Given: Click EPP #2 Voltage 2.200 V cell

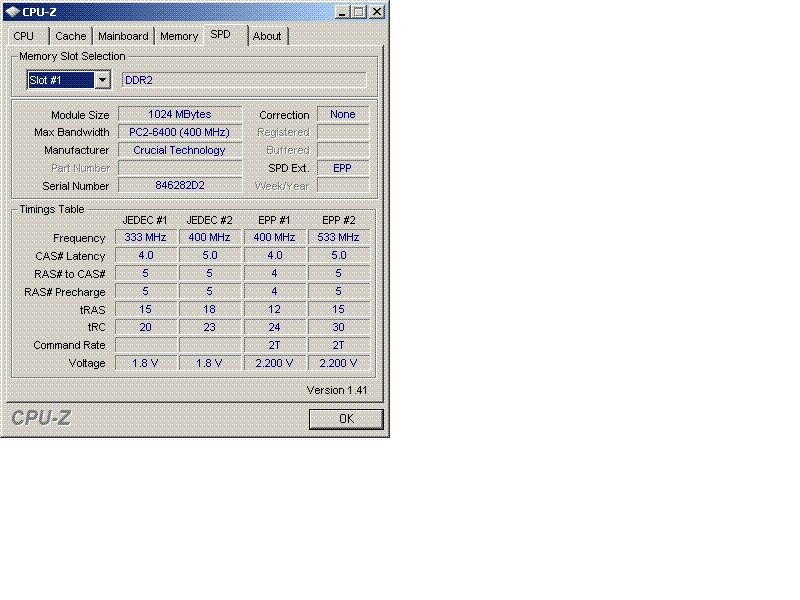Looking at the screenshot, I should point(339,363).
